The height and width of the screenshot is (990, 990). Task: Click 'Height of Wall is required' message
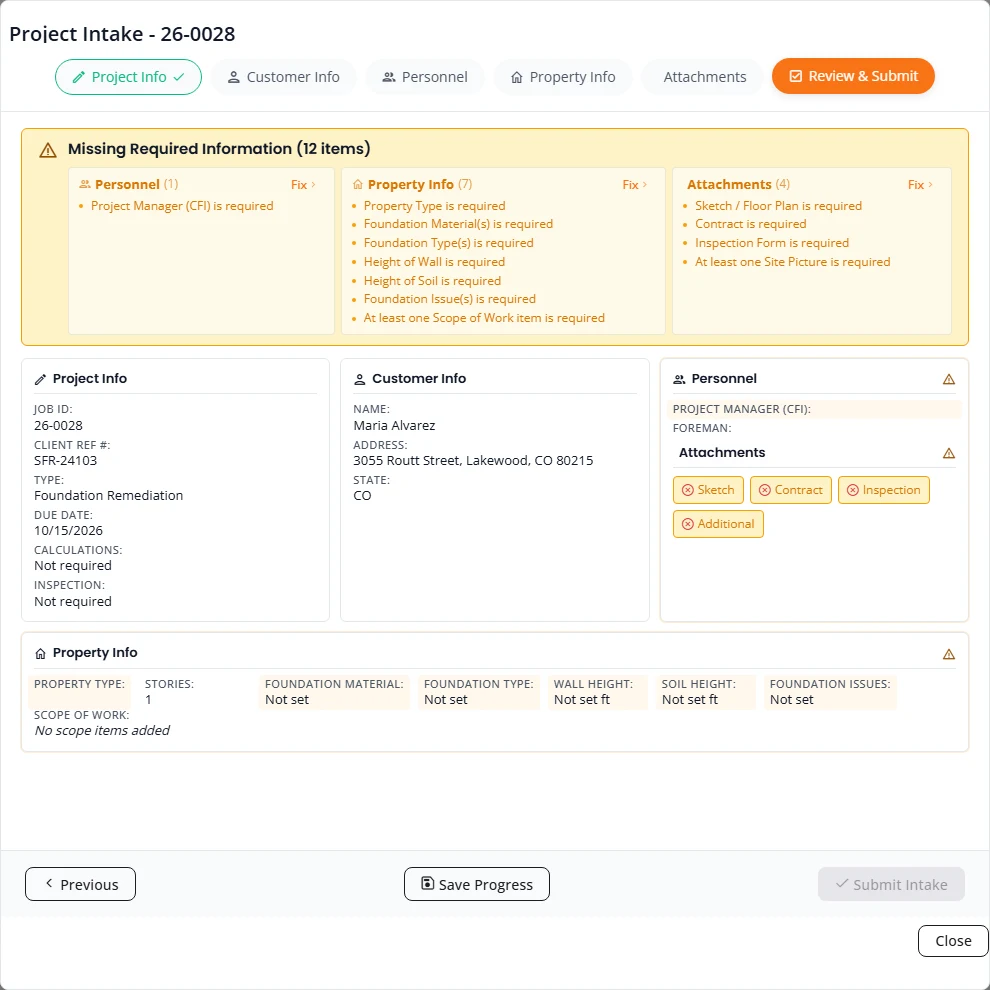[x=434, y=262]
